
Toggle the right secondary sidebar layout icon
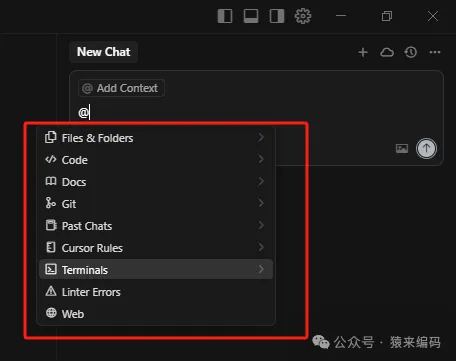(277, 16)
